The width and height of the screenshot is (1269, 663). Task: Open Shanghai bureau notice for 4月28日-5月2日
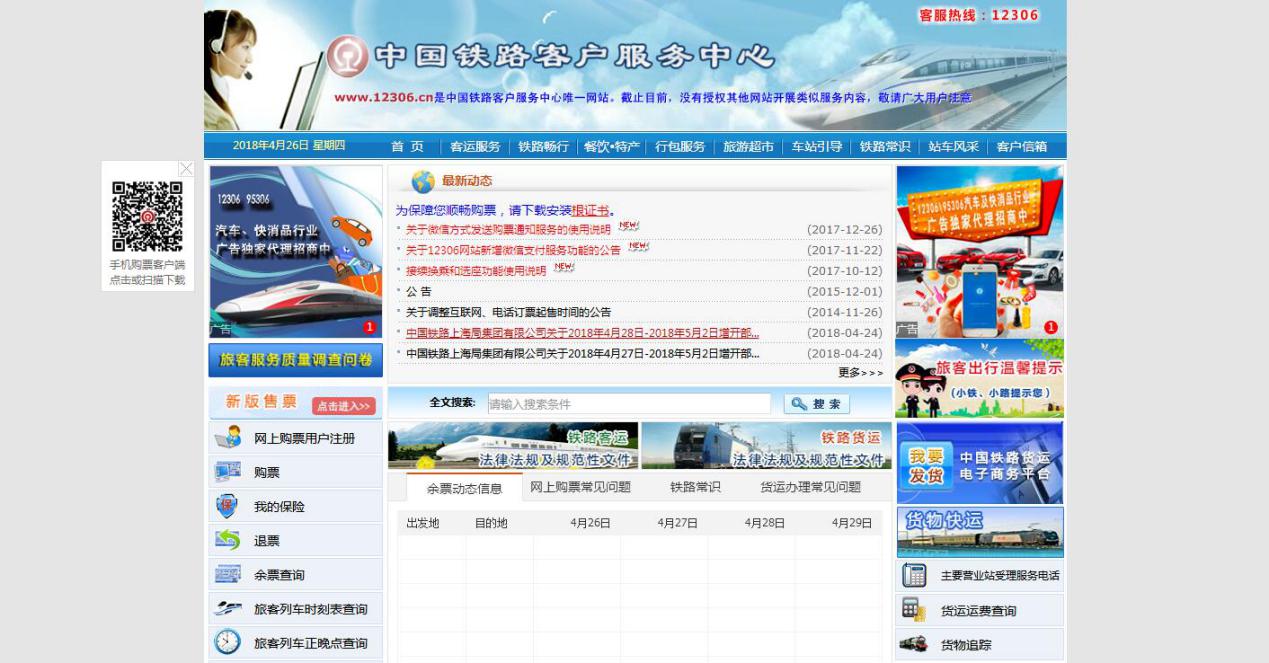[582, 333]
